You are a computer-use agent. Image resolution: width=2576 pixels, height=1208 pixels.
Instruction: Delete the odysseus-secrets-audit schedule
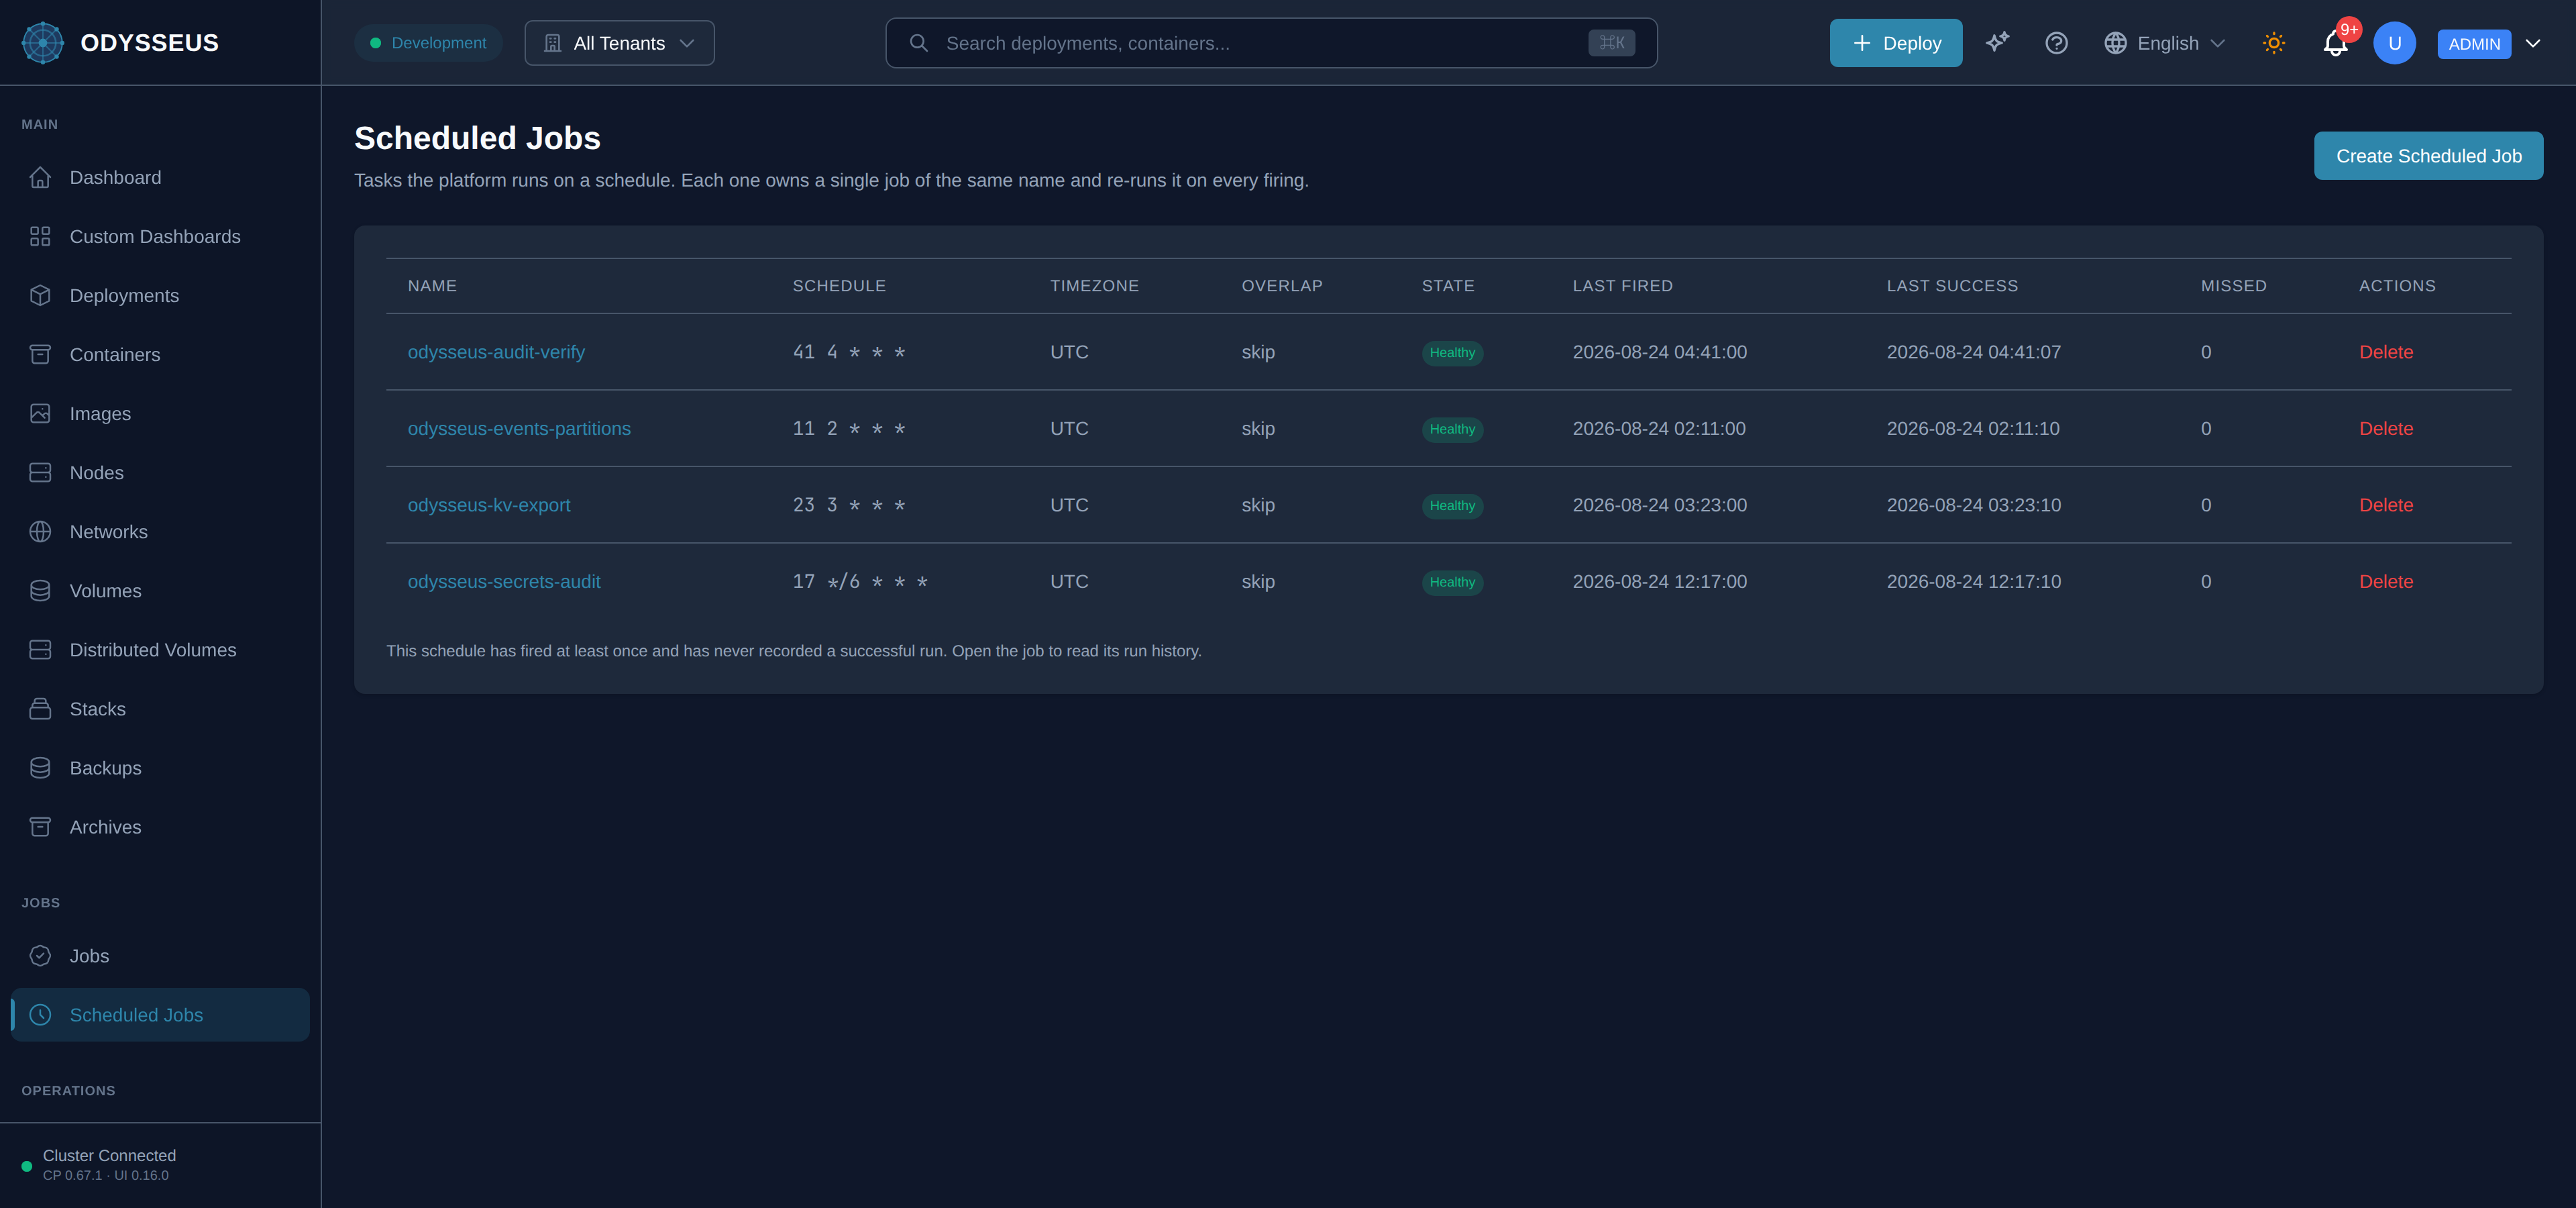click(x=2386, y=581)
